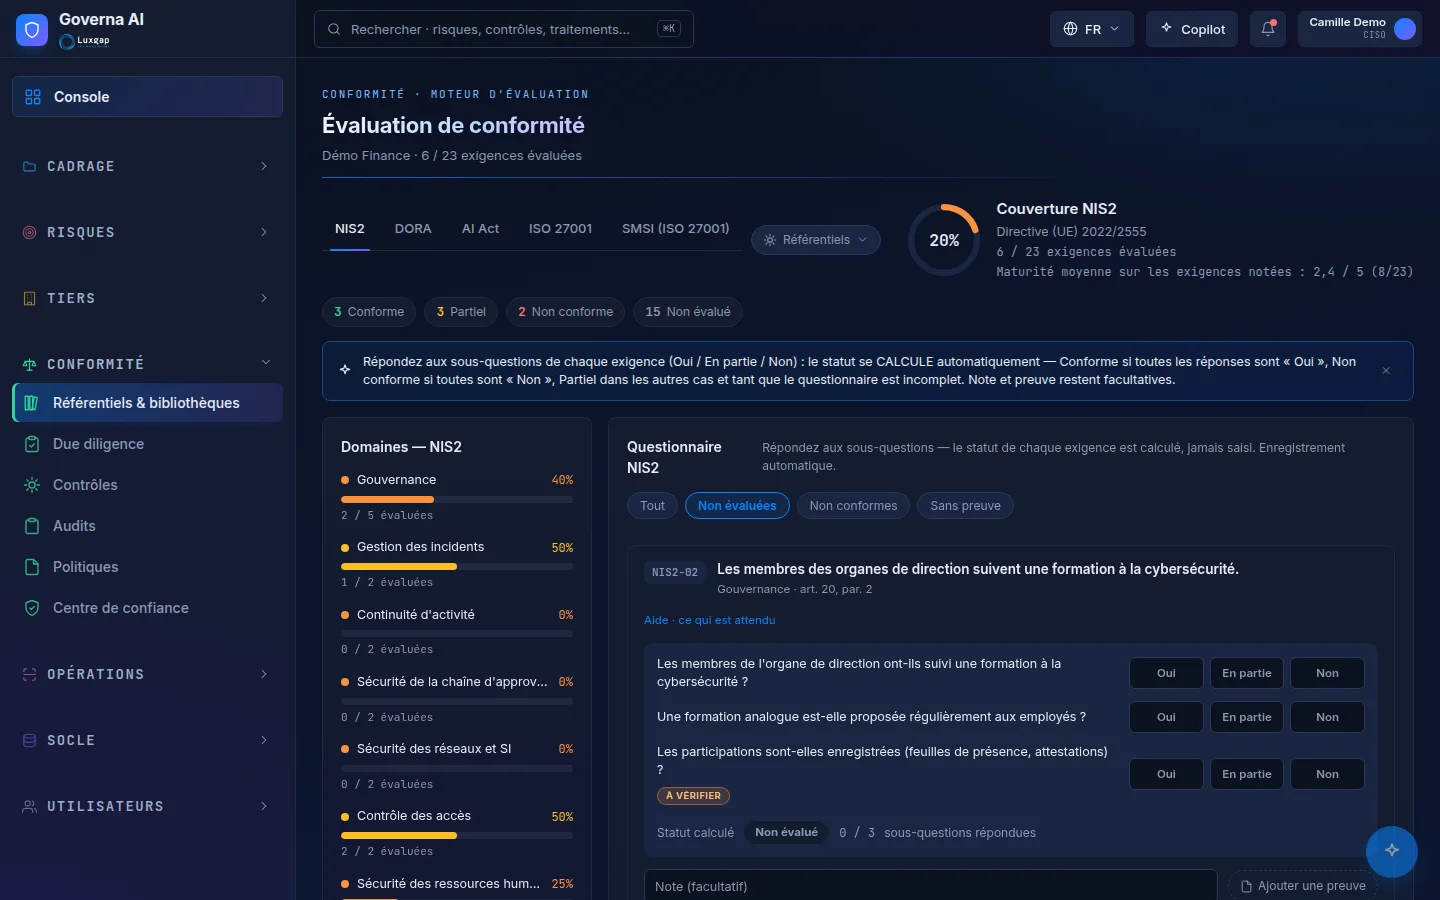This screenshot has width=1440, height=900.
Task: Click the Gouvernance 40% progress bar
Action: (x=457, y=499)
